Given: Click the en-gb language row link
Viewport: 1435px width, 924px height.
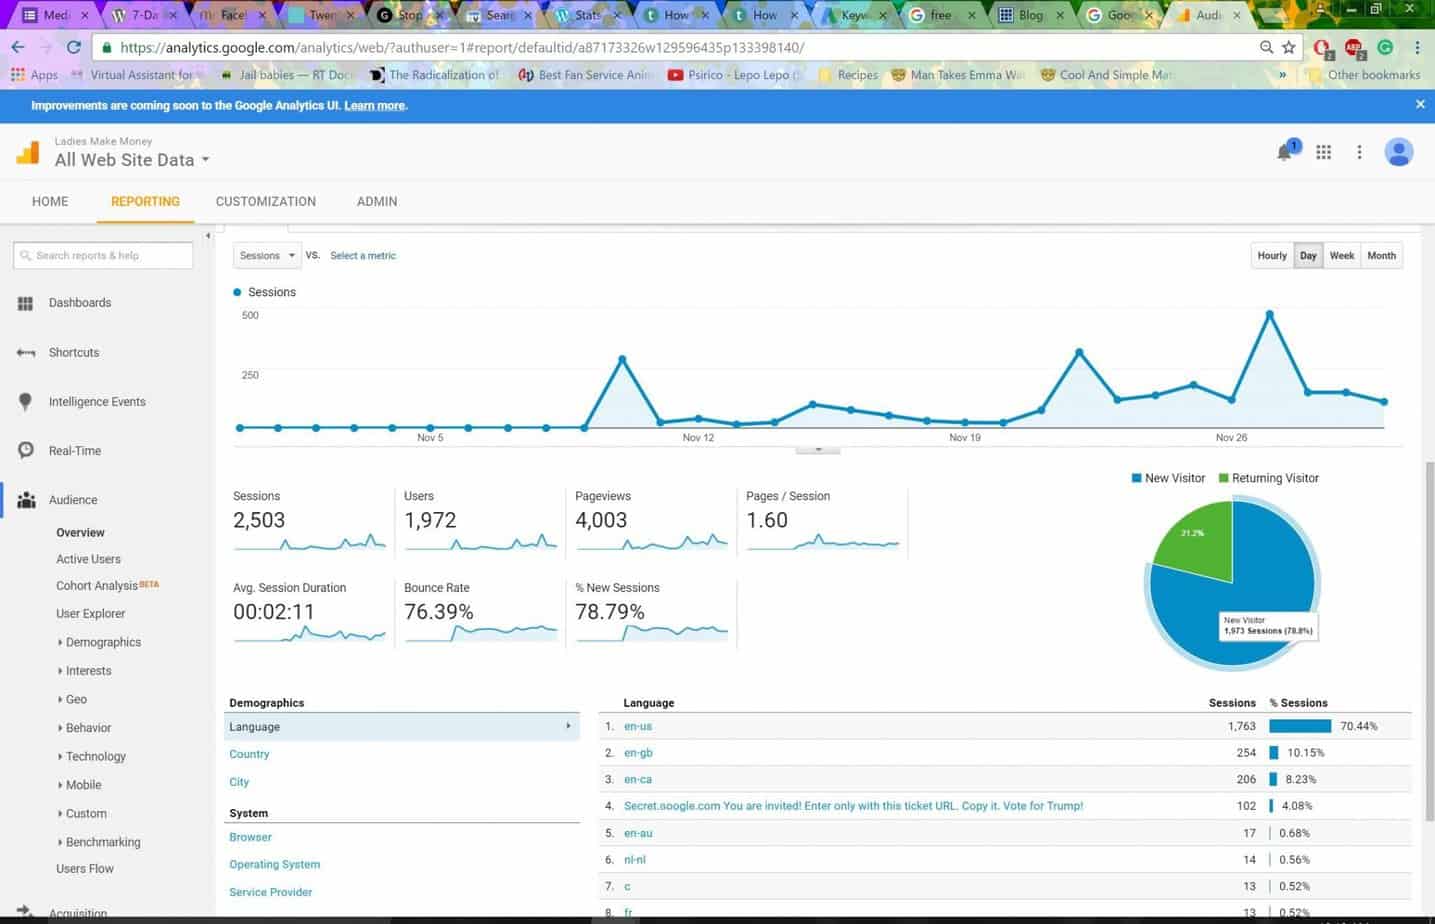Looking at the screenshot, I should (638, 753).
